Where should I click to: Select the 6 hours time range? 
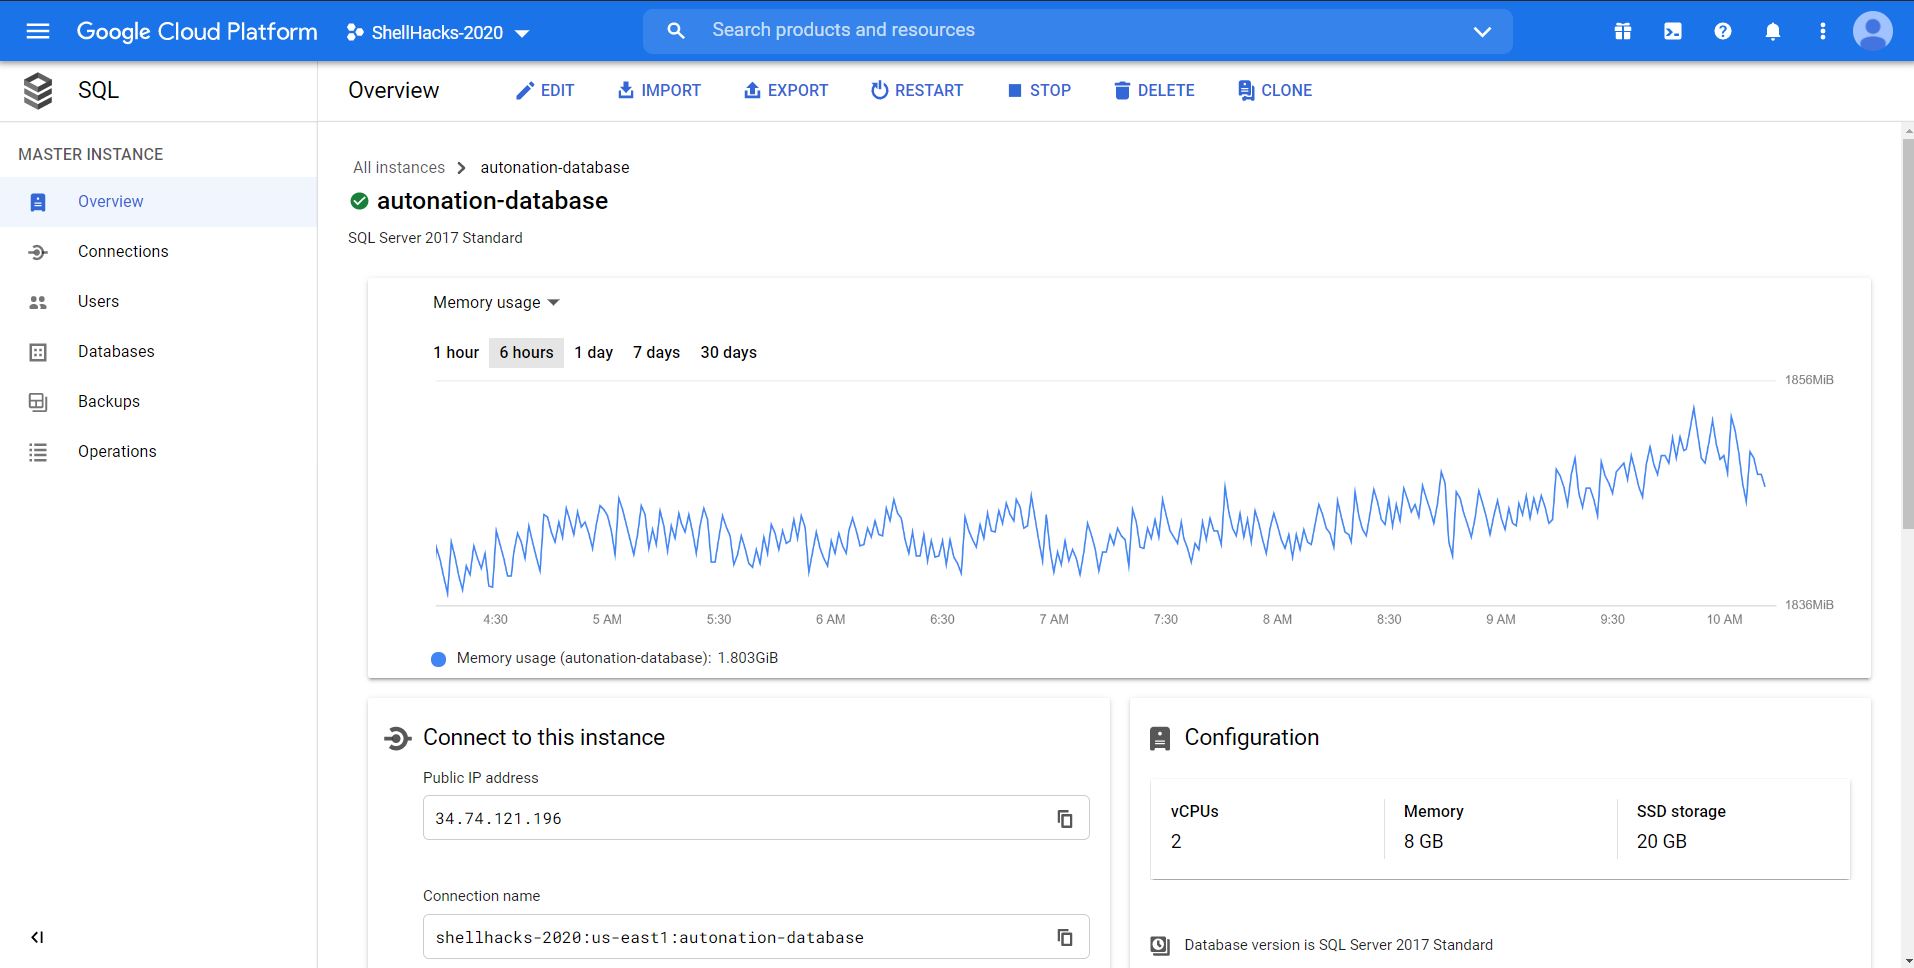coord(526,352)
